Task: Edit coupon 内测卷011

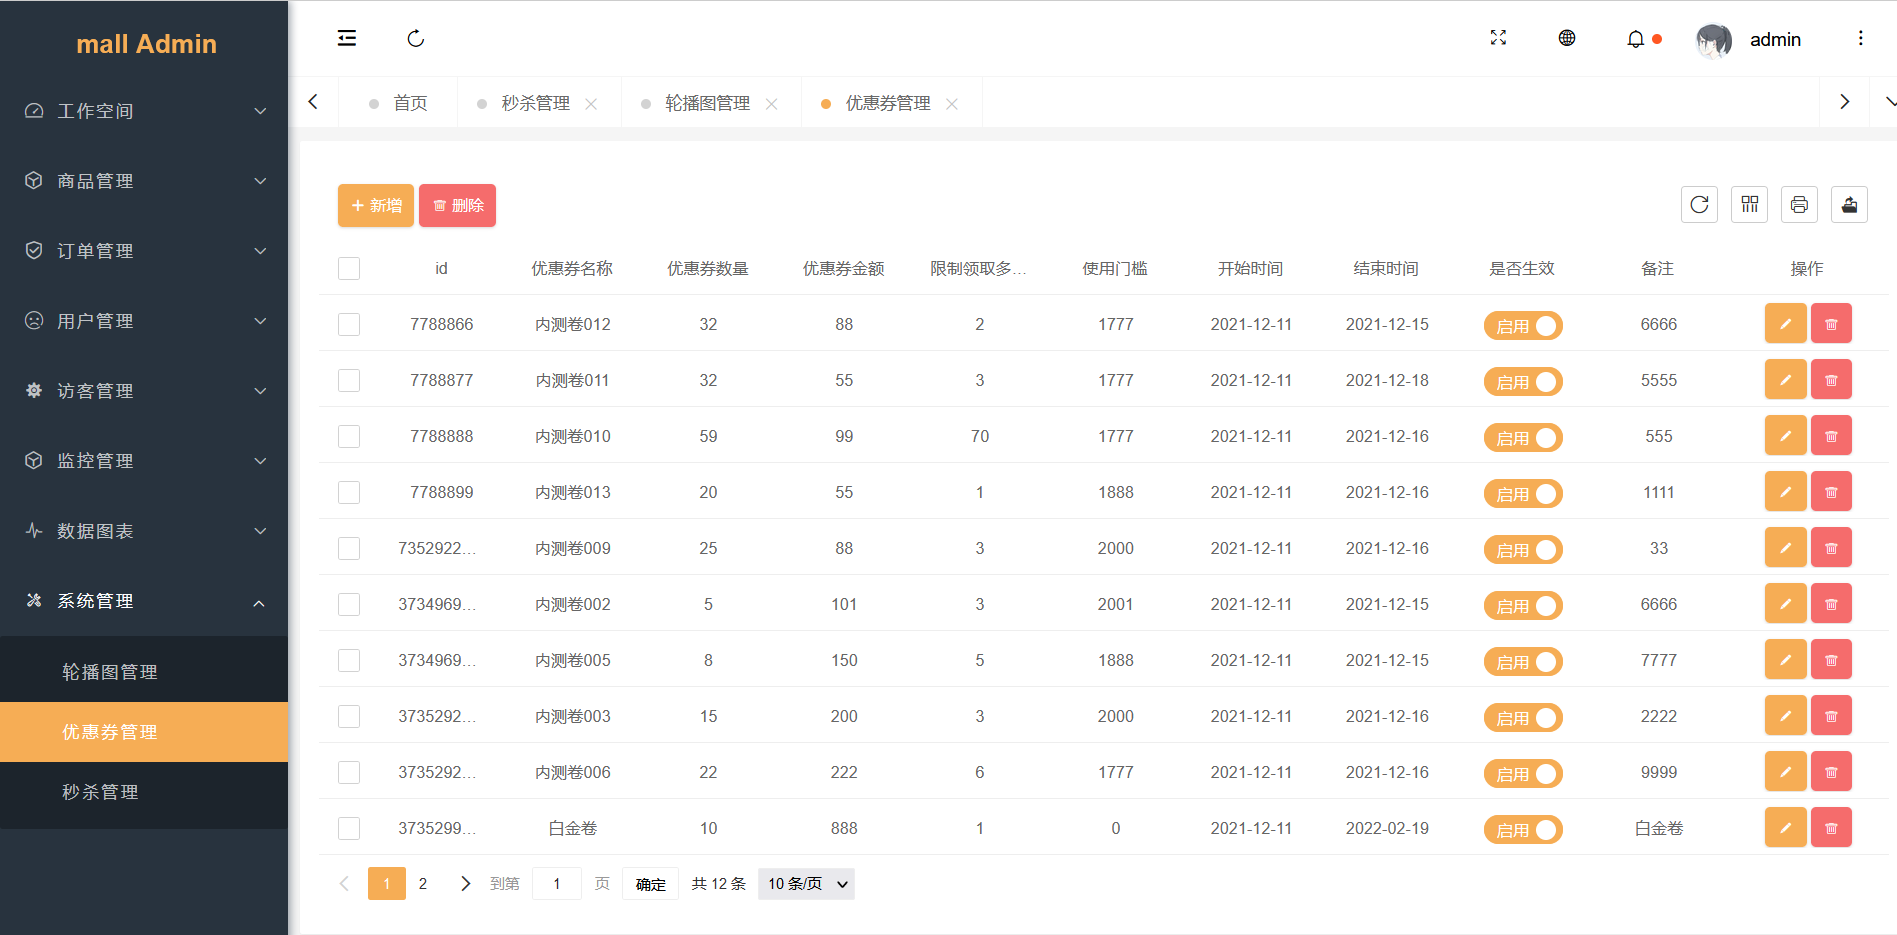Action: (1786, 379)
